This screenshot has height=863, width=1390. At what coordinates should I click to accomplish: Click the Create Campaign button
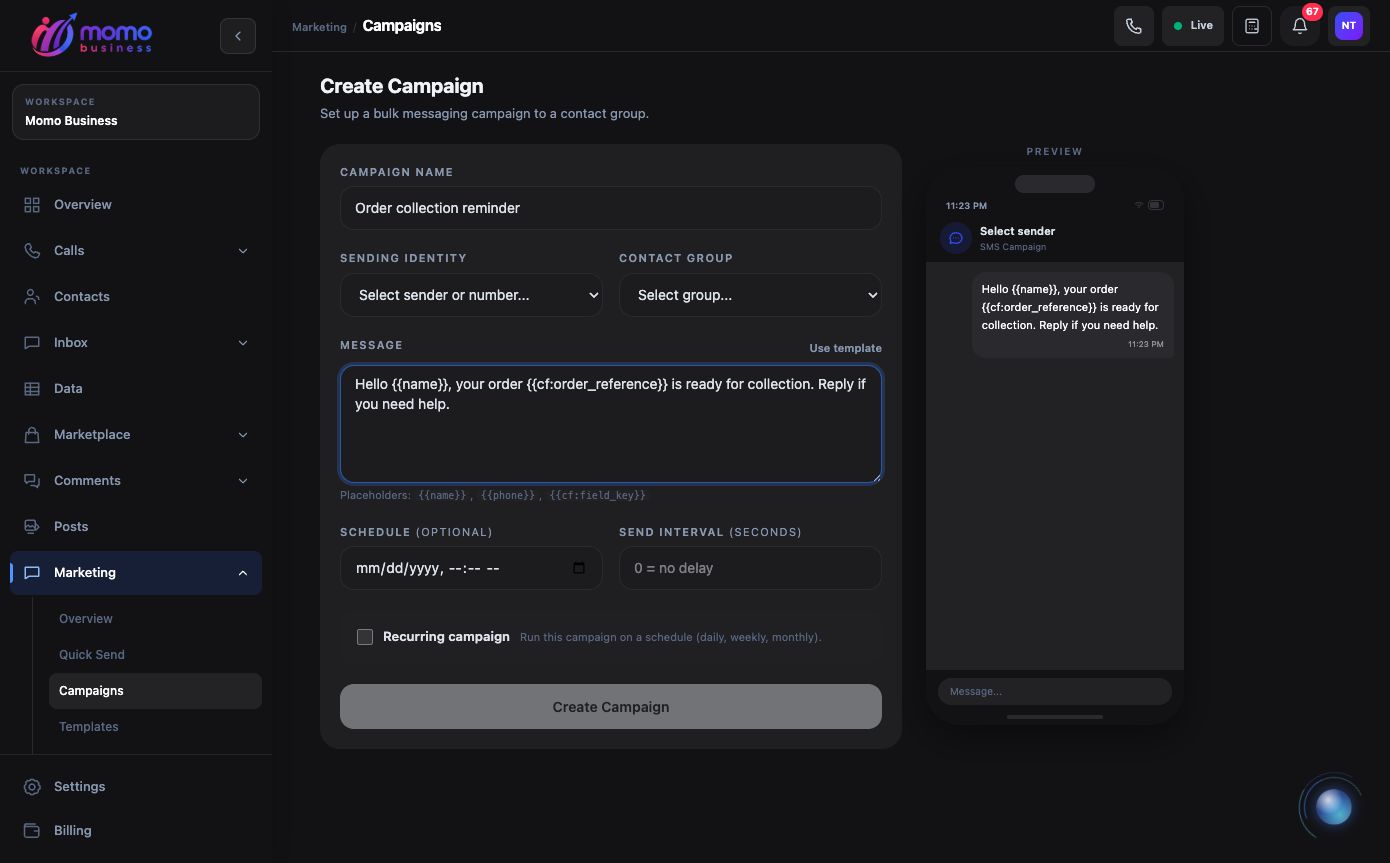point(611,707)
